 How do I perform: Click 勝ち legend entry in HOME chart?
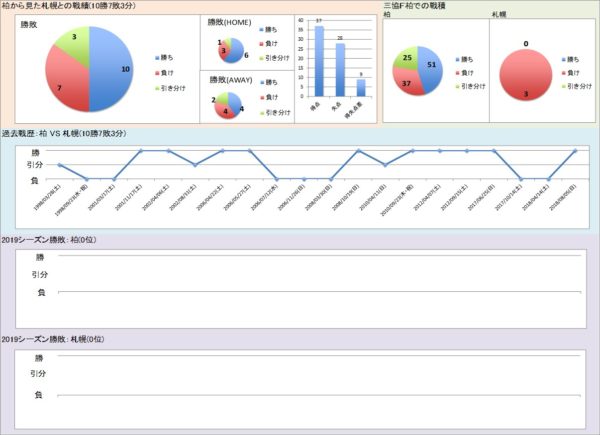click(x=268, y=29)
